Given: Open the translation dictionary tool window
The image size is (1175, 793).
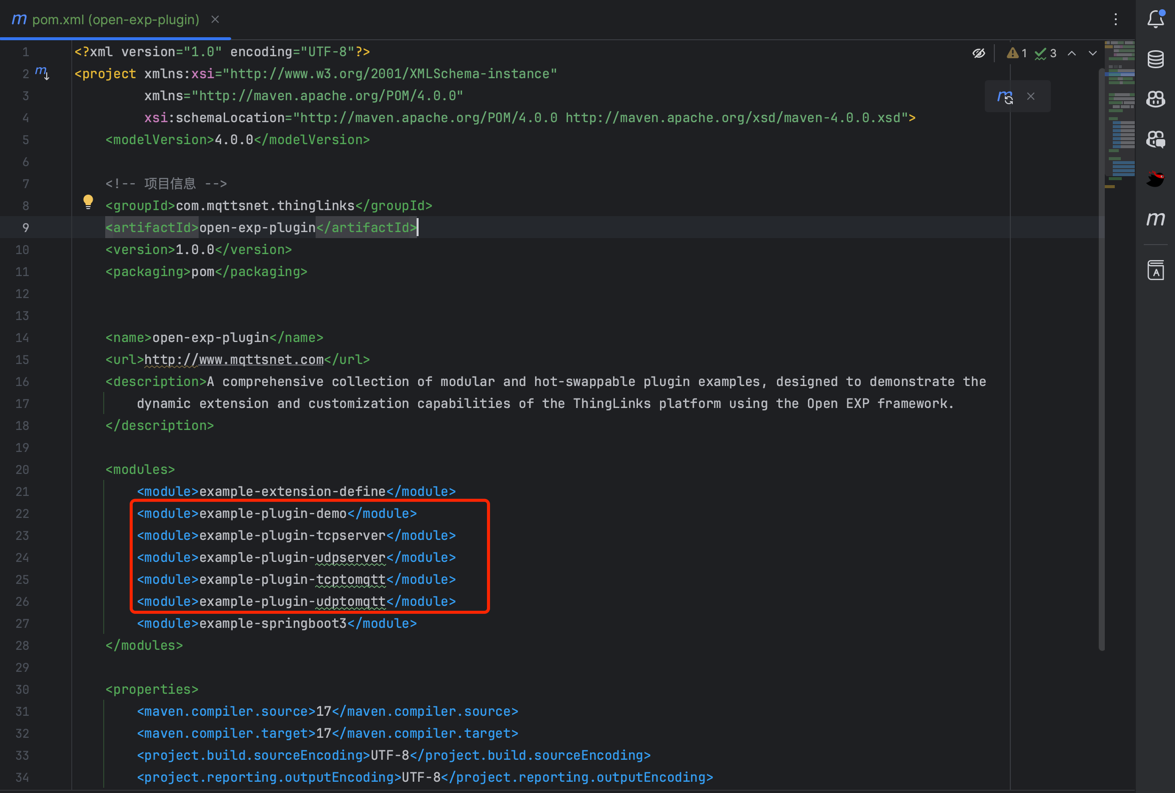Looking at the screenshot, I should coord(1156,270).
